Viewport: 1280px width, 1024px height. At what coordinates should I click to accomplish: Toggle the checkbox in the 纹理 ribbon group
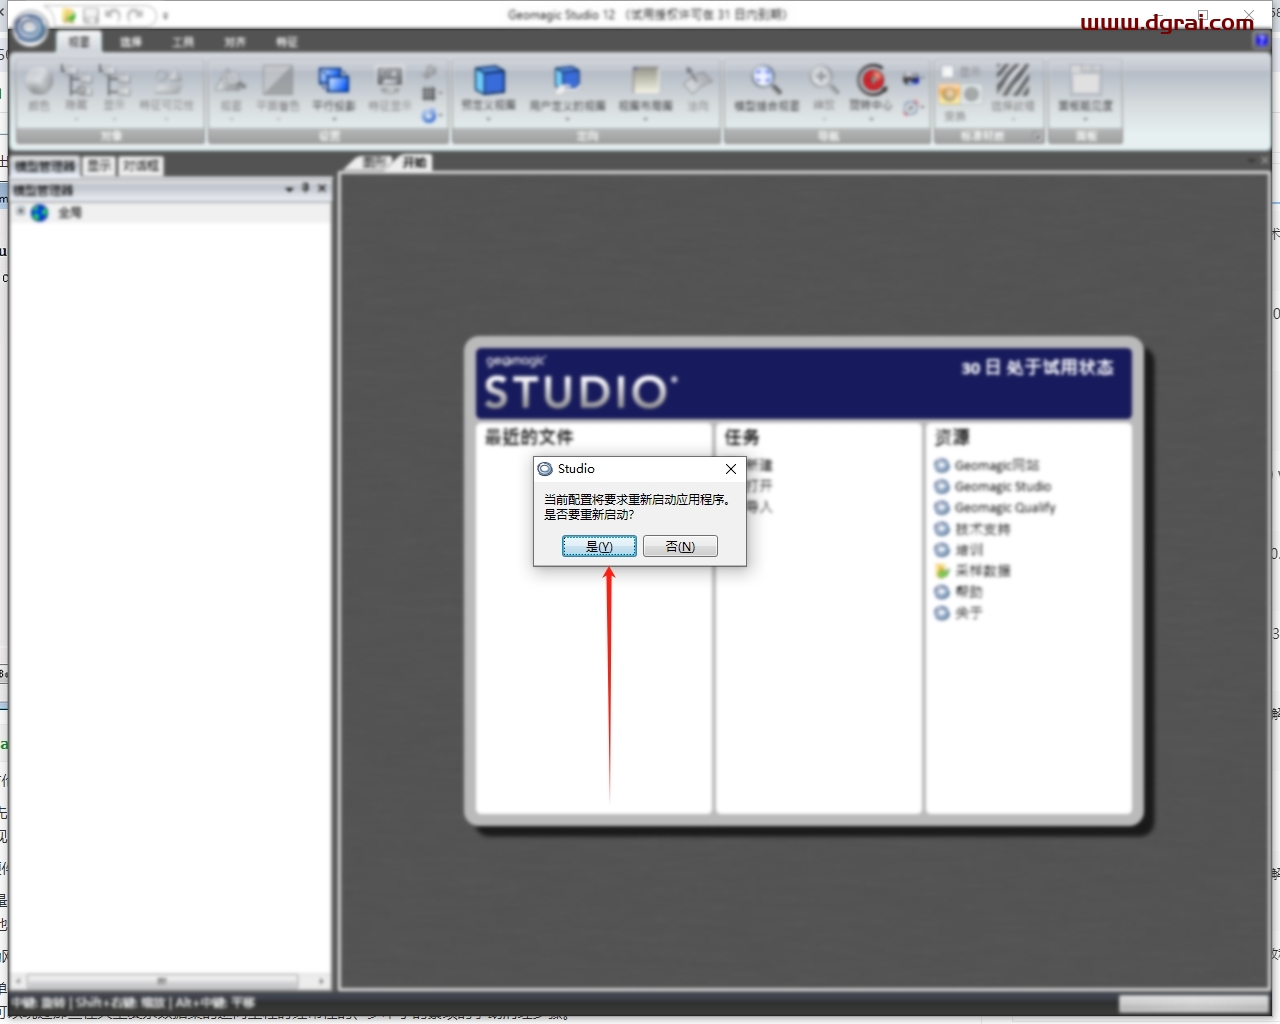[947, 72]
